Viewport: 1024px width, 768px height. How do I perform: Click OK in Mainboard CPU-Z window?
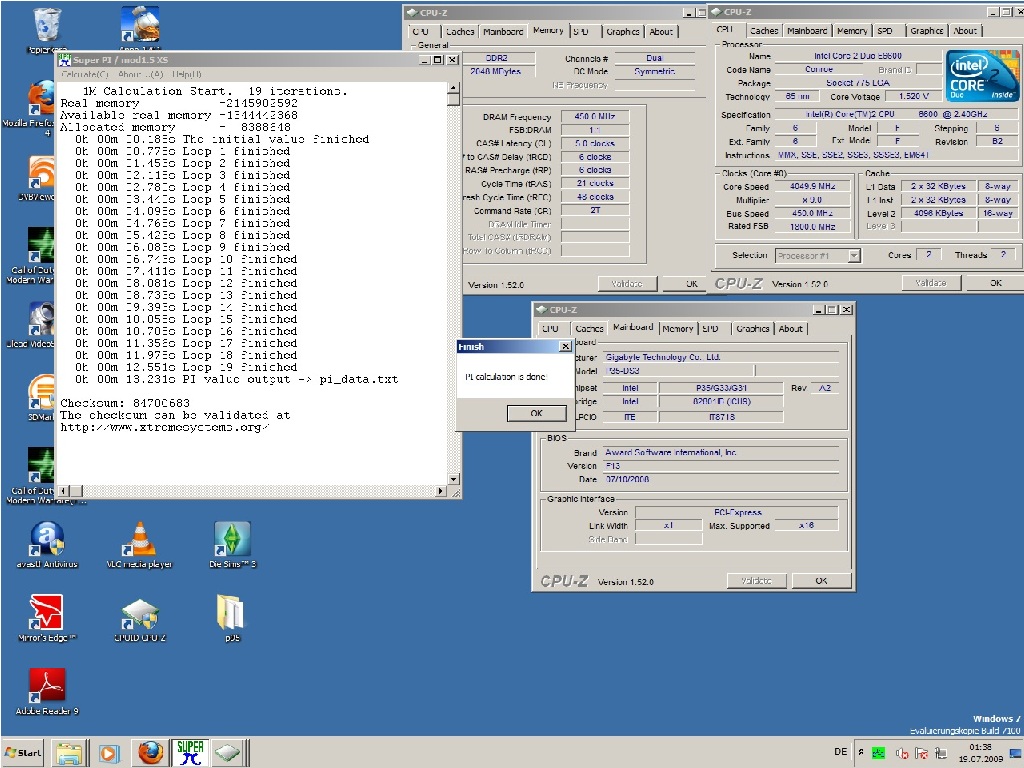point(821,581)
